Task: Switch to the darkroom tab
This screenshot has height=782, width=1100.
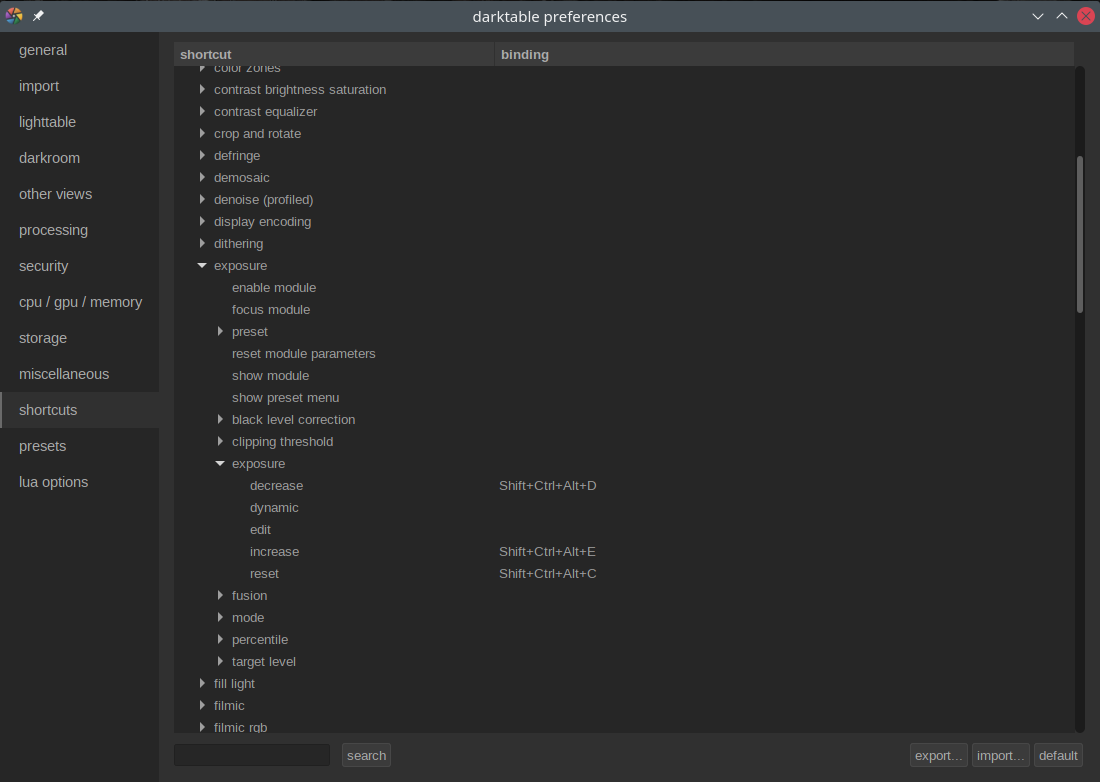Action: pyautogui.click(x=79, y=158)
